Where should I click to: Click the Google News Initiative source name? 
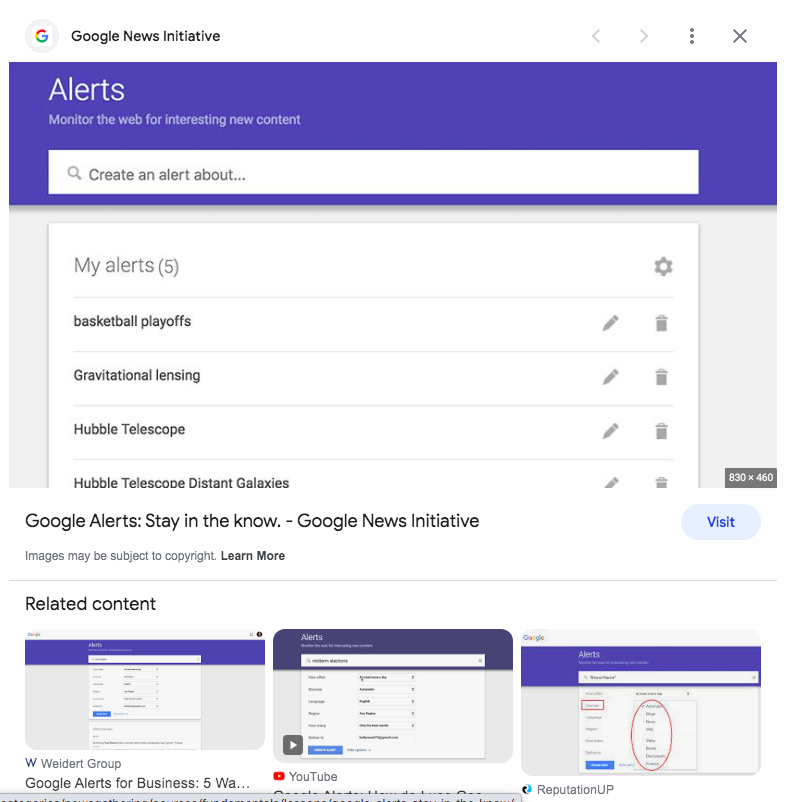tap(145, 36)
